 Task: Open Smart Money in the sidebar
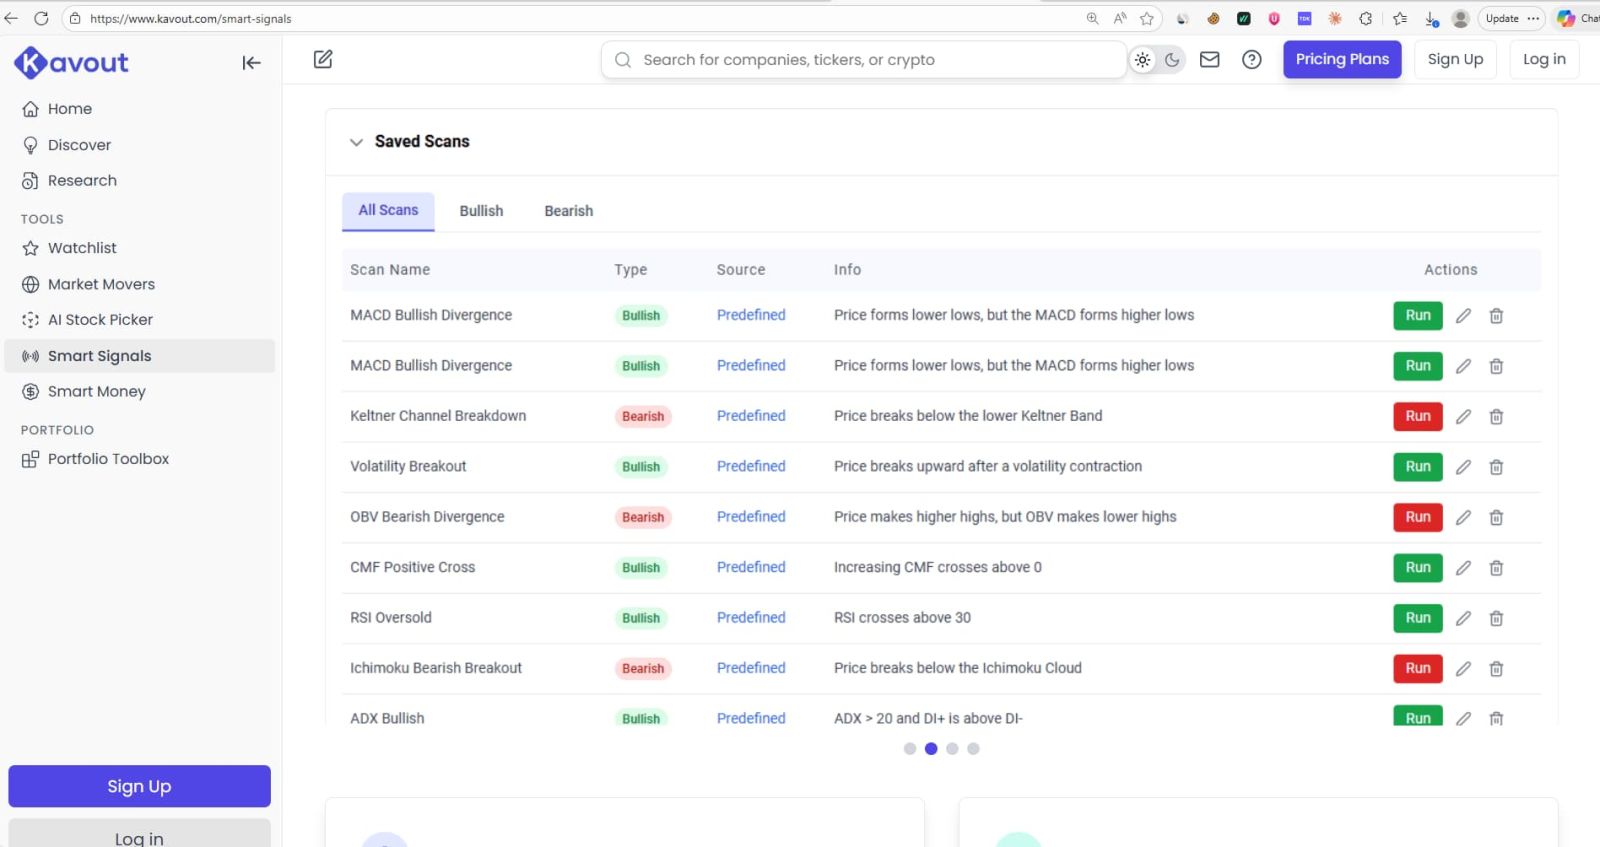click(140, 392)
